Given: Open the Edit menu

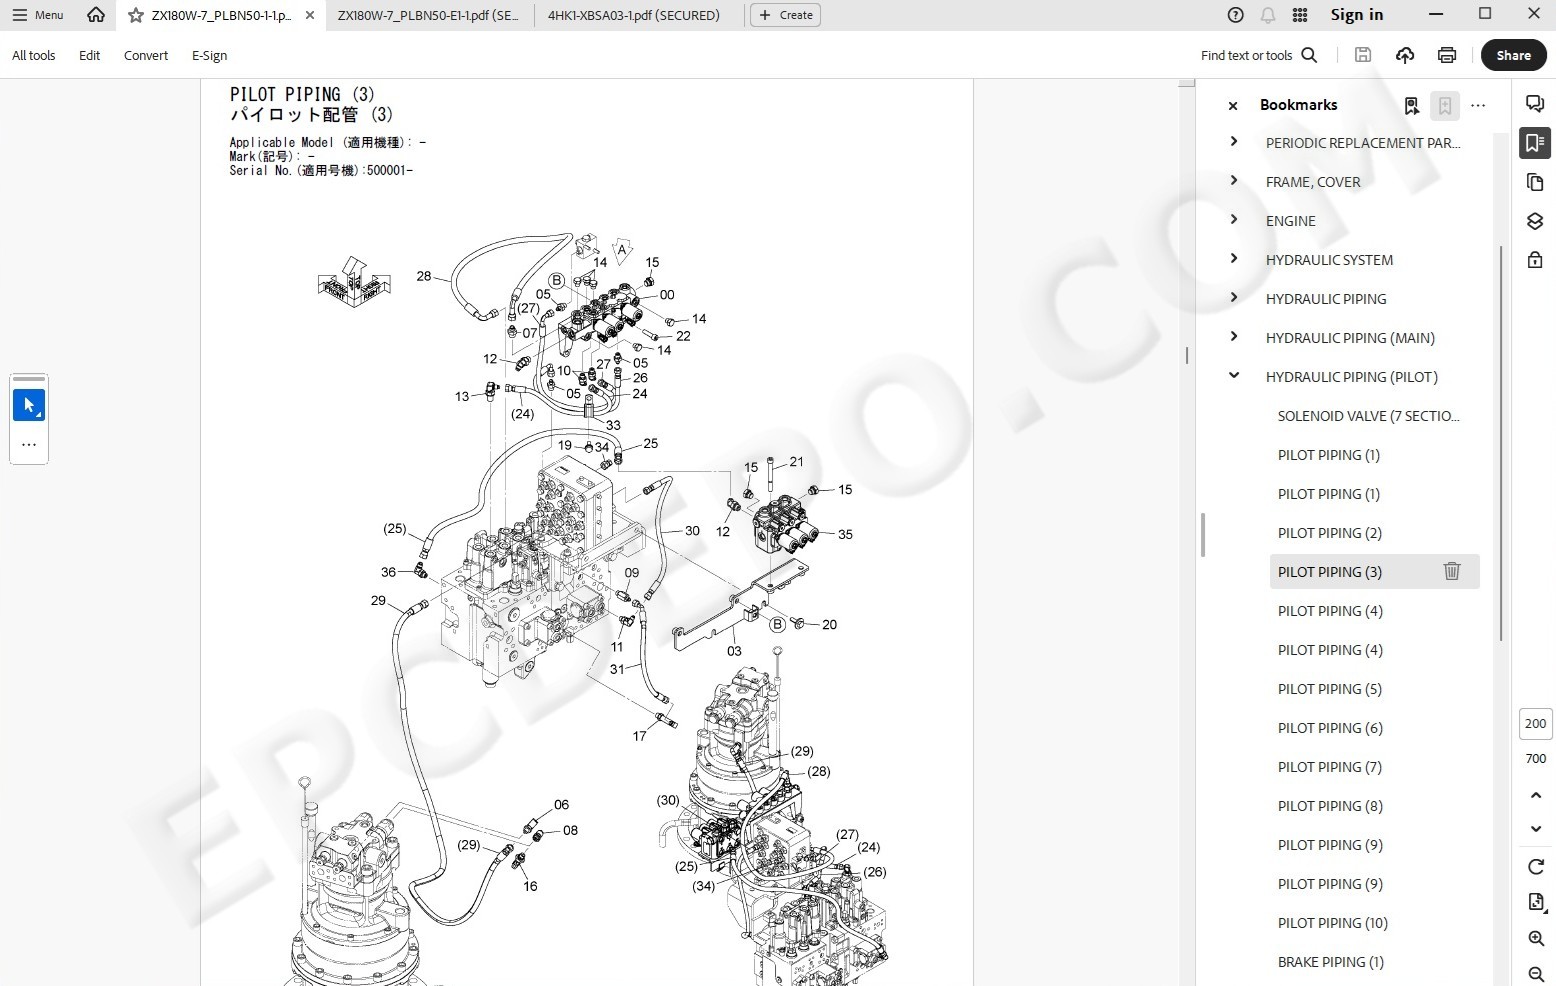Looking at the screenshot, I should pyautogui.click(x=90, y=56).
